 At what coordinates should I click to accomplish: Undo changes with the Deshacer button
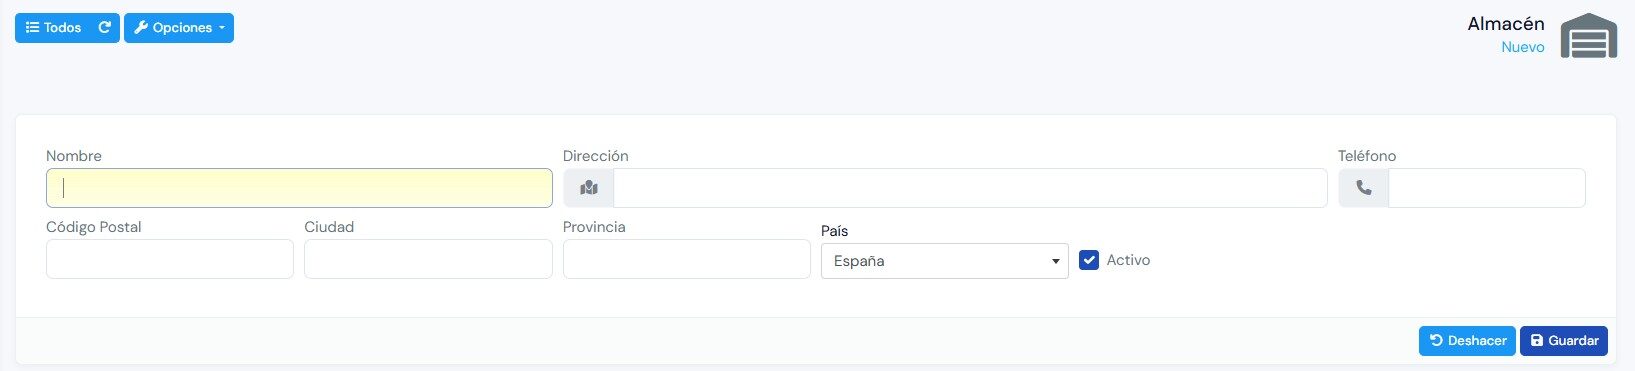tap(1467, 341)
